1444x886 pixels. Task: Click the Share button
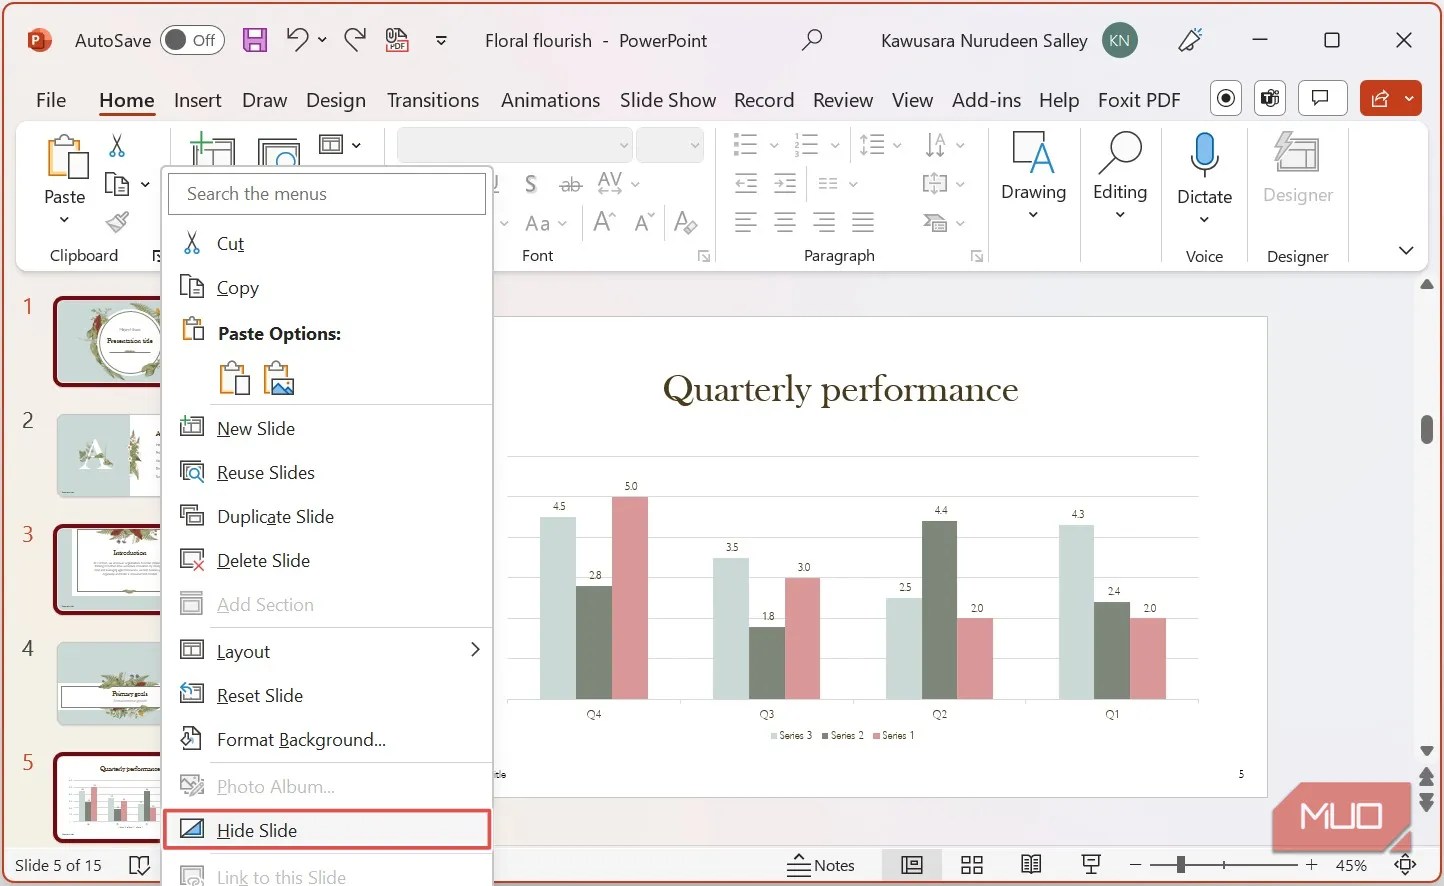(1383, 98)
